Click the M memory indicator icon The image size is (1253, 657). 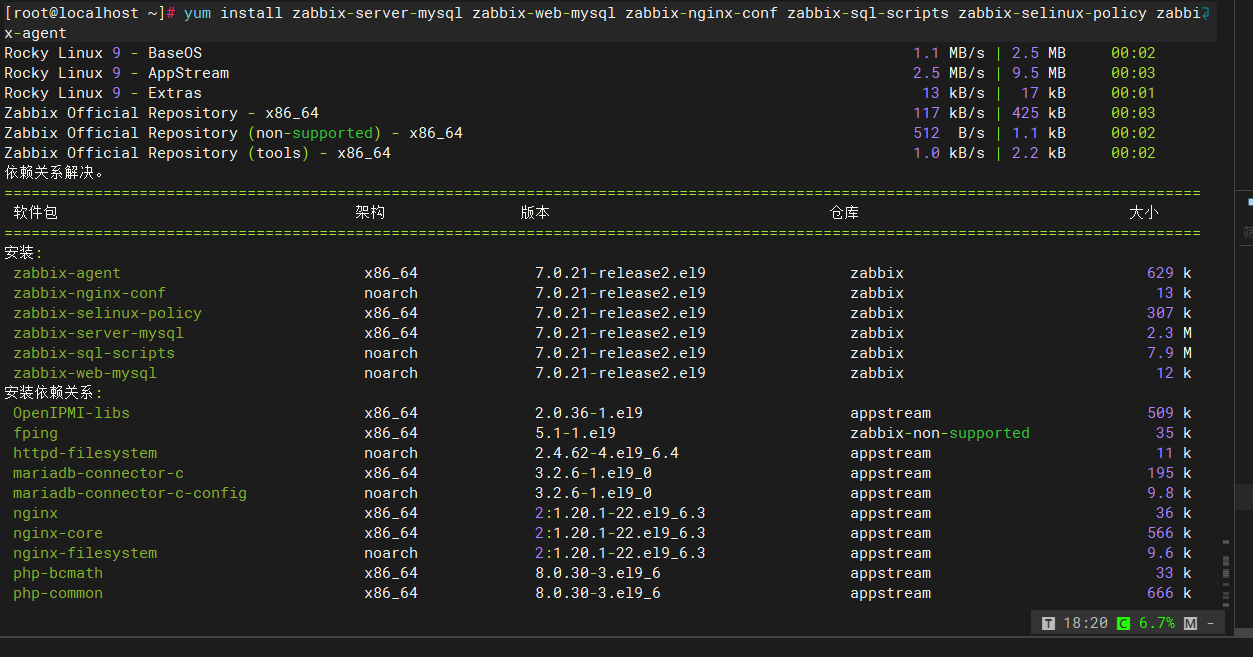point(1190,623)
